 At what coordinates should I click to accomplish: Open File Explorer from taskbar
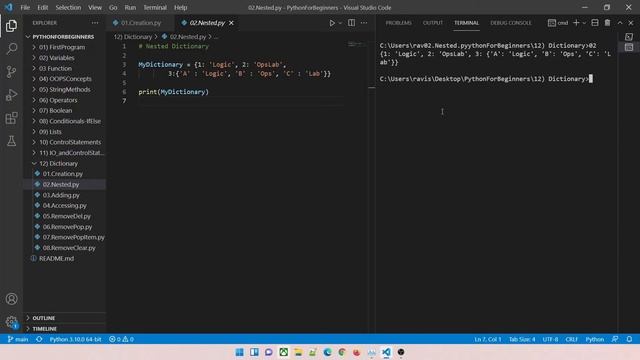(x=298, y=352)
